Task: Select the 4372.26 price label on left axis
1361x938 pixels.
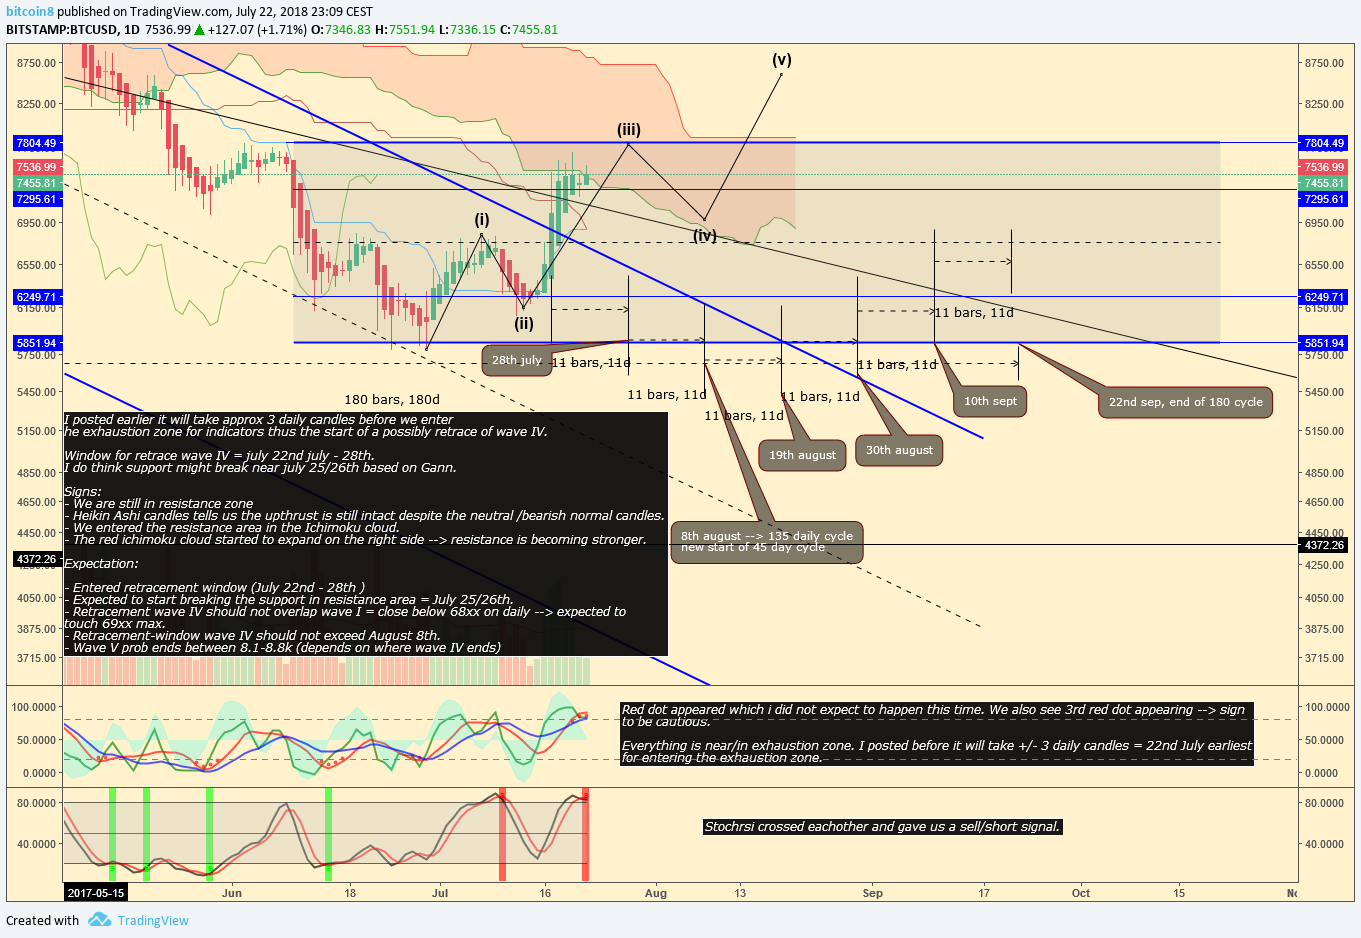Action: click(36, 559)
